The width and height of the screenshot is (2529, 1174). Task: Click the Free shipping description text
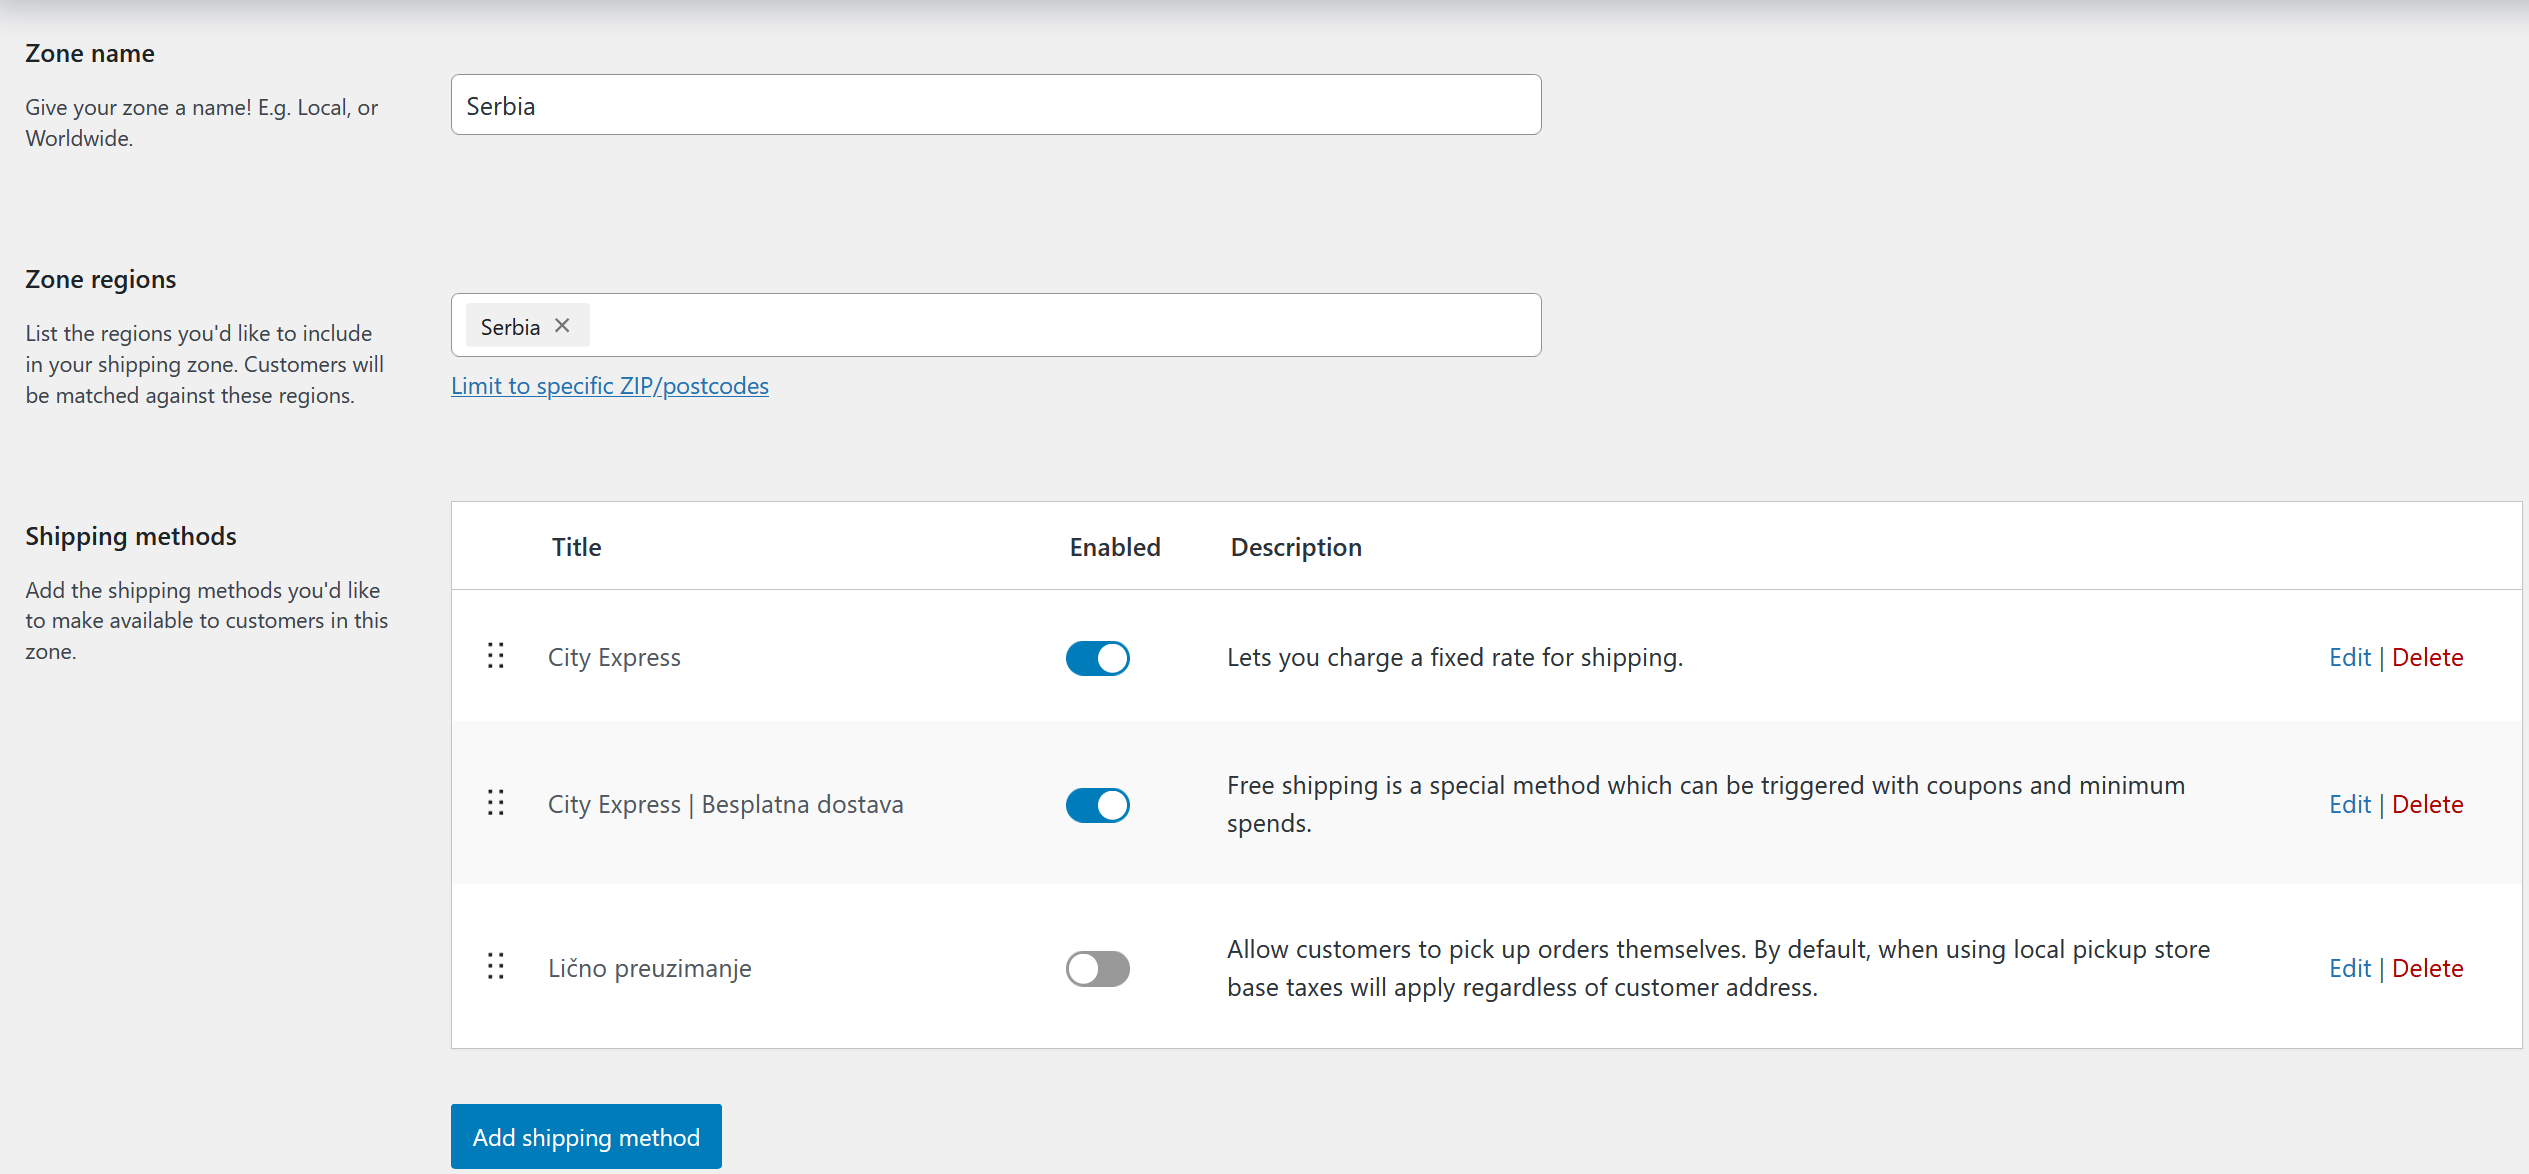pos(1706,804)
